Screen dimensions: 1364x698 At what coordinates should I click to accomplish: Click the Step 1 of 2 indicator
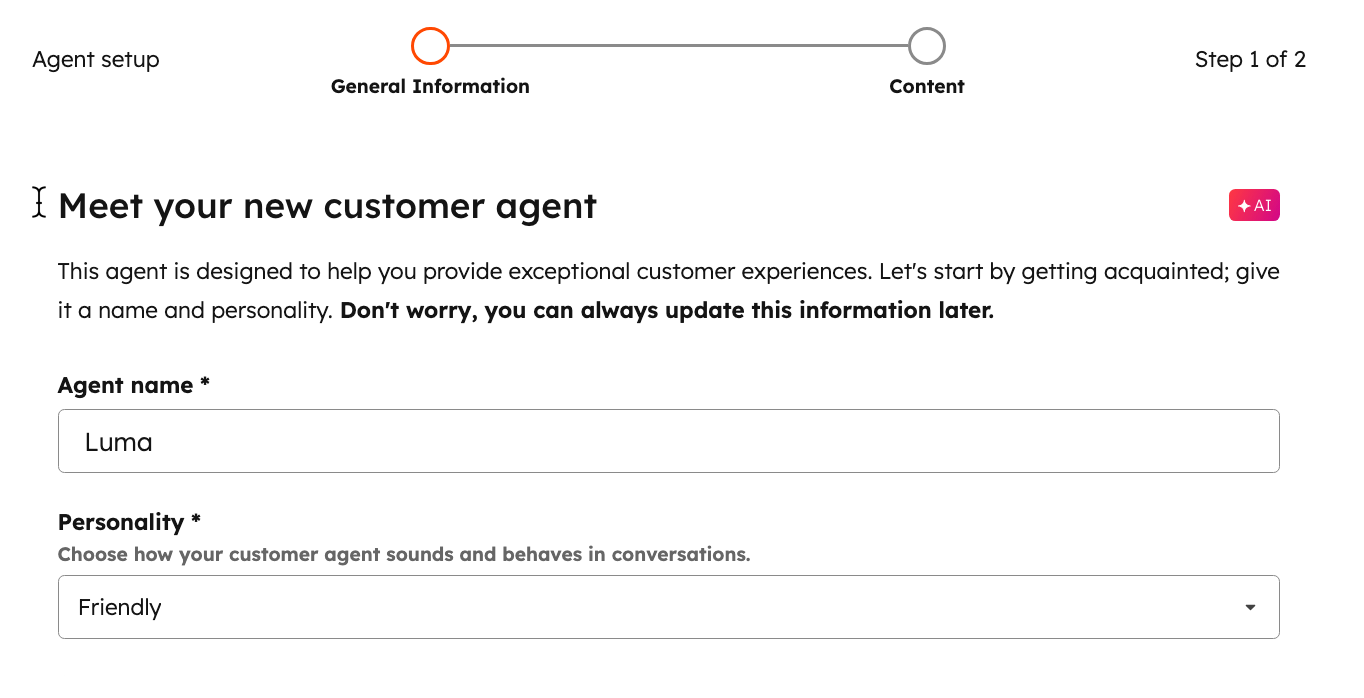click(1250, 59)
